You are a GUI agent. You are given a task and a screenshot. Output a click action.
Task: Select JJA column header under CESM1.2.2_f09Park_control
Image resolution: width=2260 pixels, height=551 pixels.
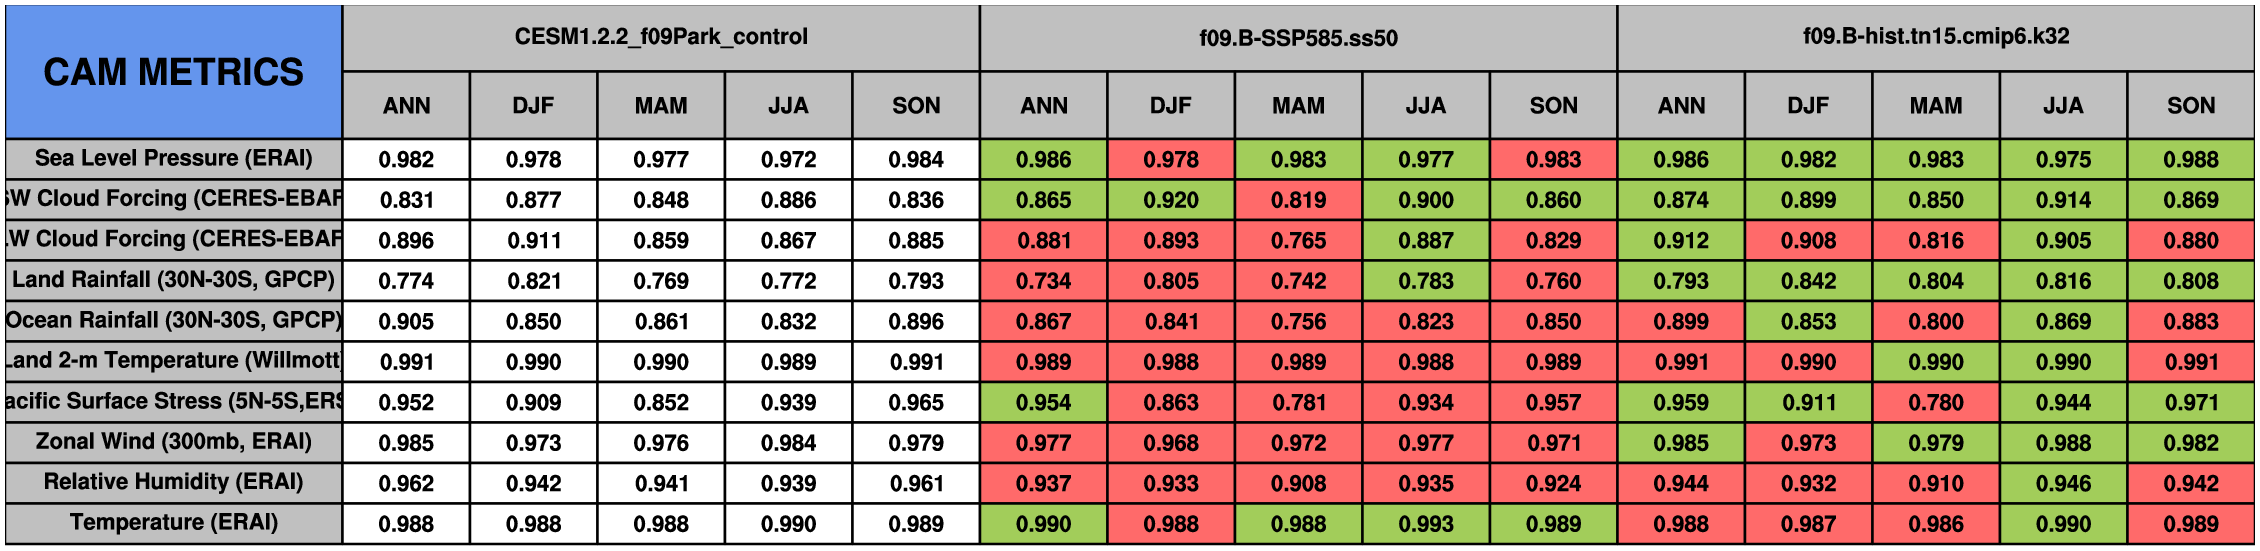(x=788, y=106)
